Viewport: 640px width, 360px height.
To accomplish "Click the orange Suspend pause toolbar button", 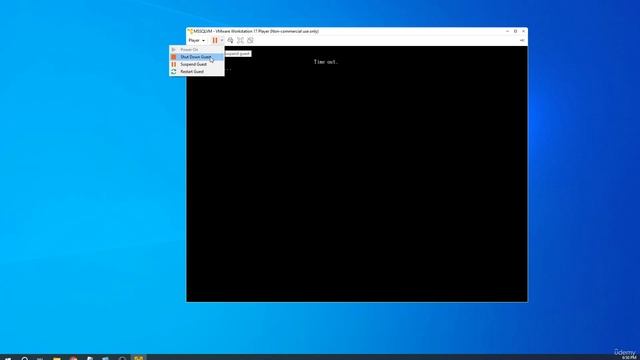I will tap(215, 40).
